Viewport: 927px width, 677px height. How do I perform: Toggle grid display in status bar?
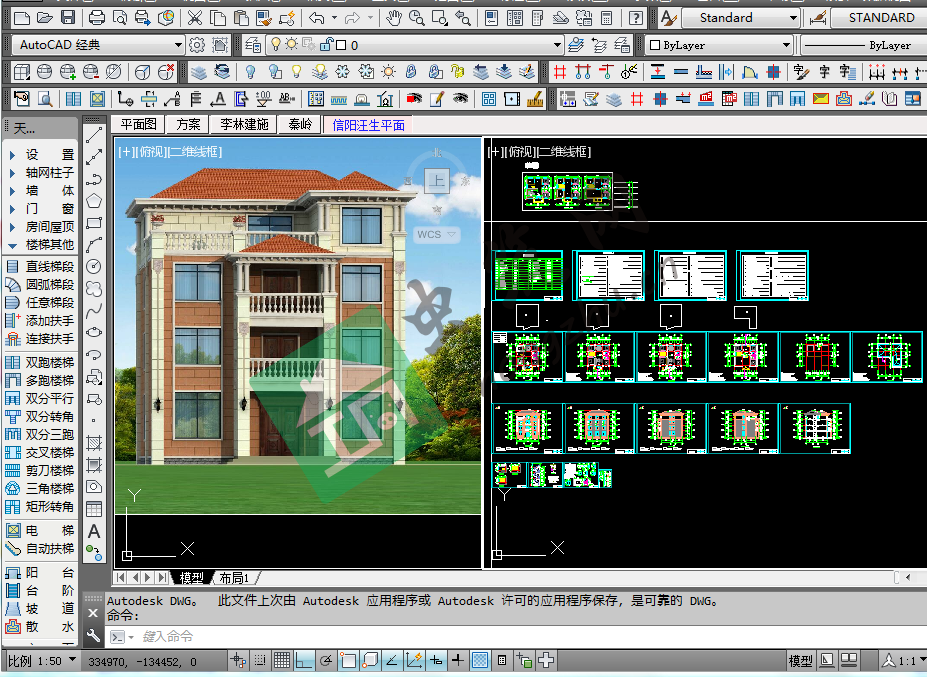282,660
